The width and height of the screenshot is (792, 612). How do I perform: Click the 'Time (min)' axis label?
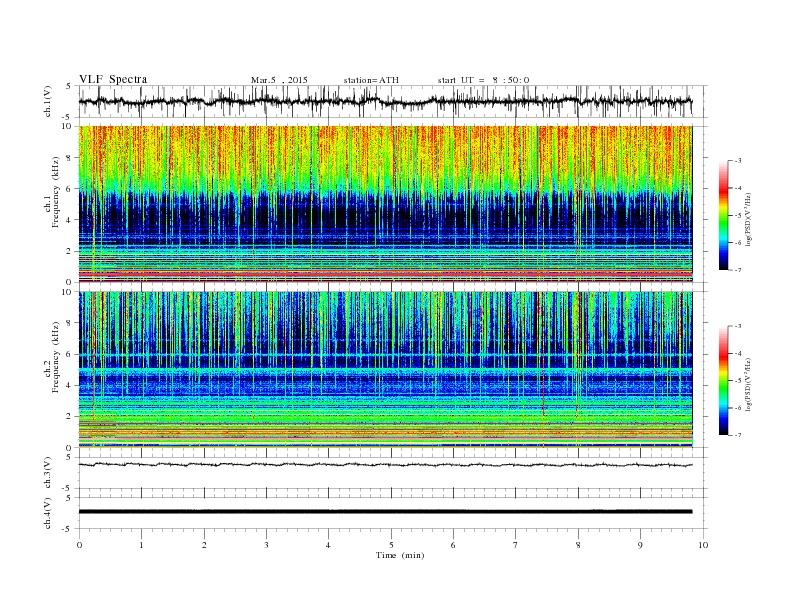tap(400, 555)
